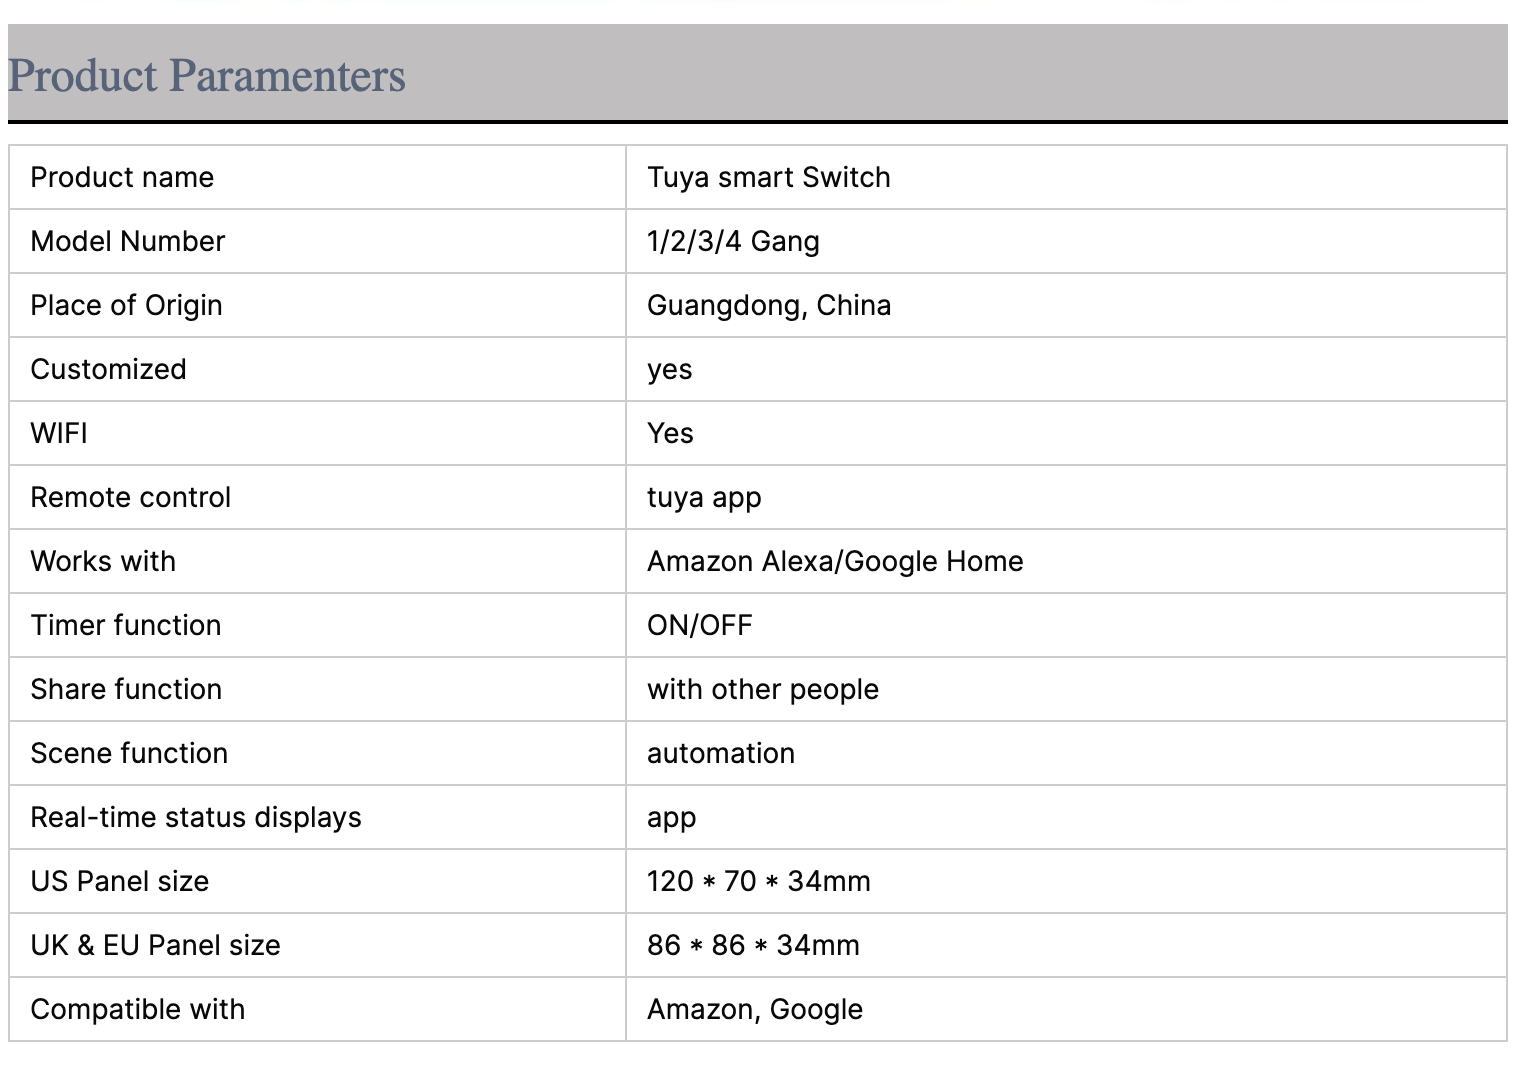Click the Product Paramenters heading
Screen dimensions: 1522x1066
[x=207, y=76]
